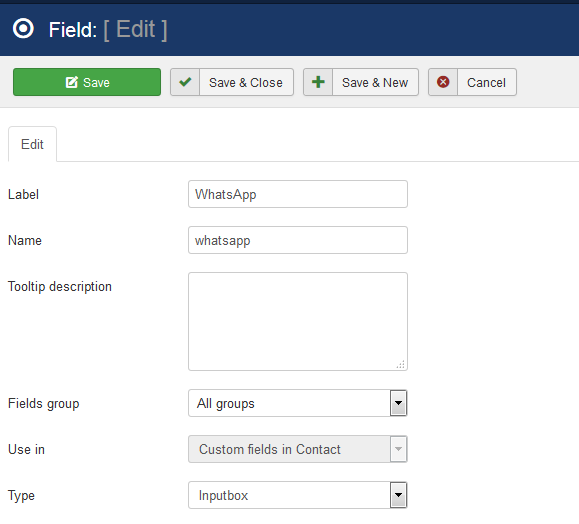Expand the Type dropdown arrow button

click(398, 495)
